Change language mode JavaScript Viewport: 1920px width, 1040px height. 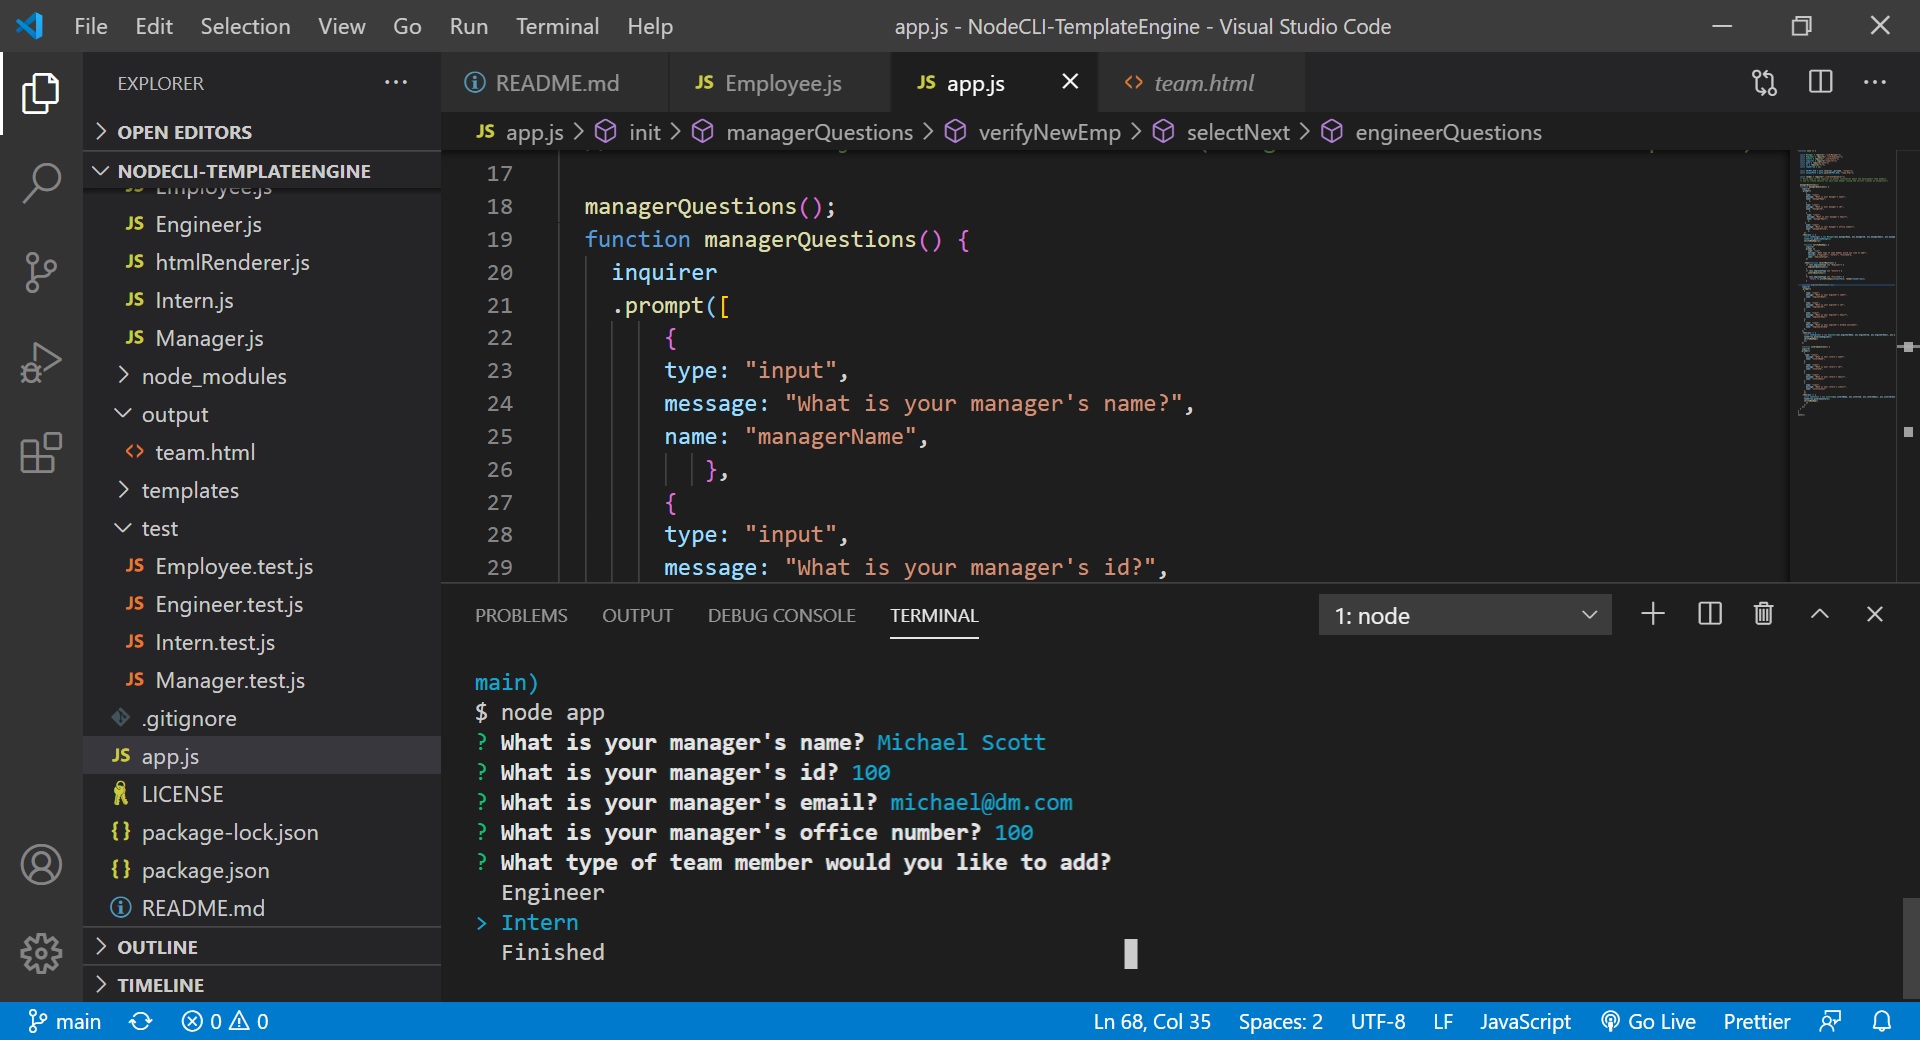tap(1525, 1021)
